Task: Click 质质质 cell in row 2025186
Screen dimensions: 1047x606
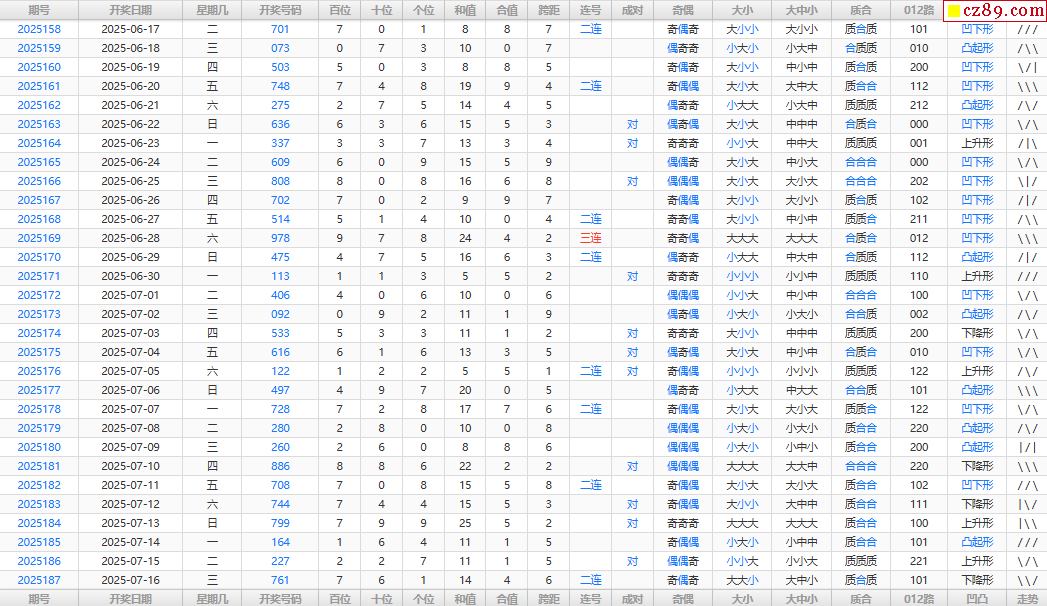Action: 861,561
